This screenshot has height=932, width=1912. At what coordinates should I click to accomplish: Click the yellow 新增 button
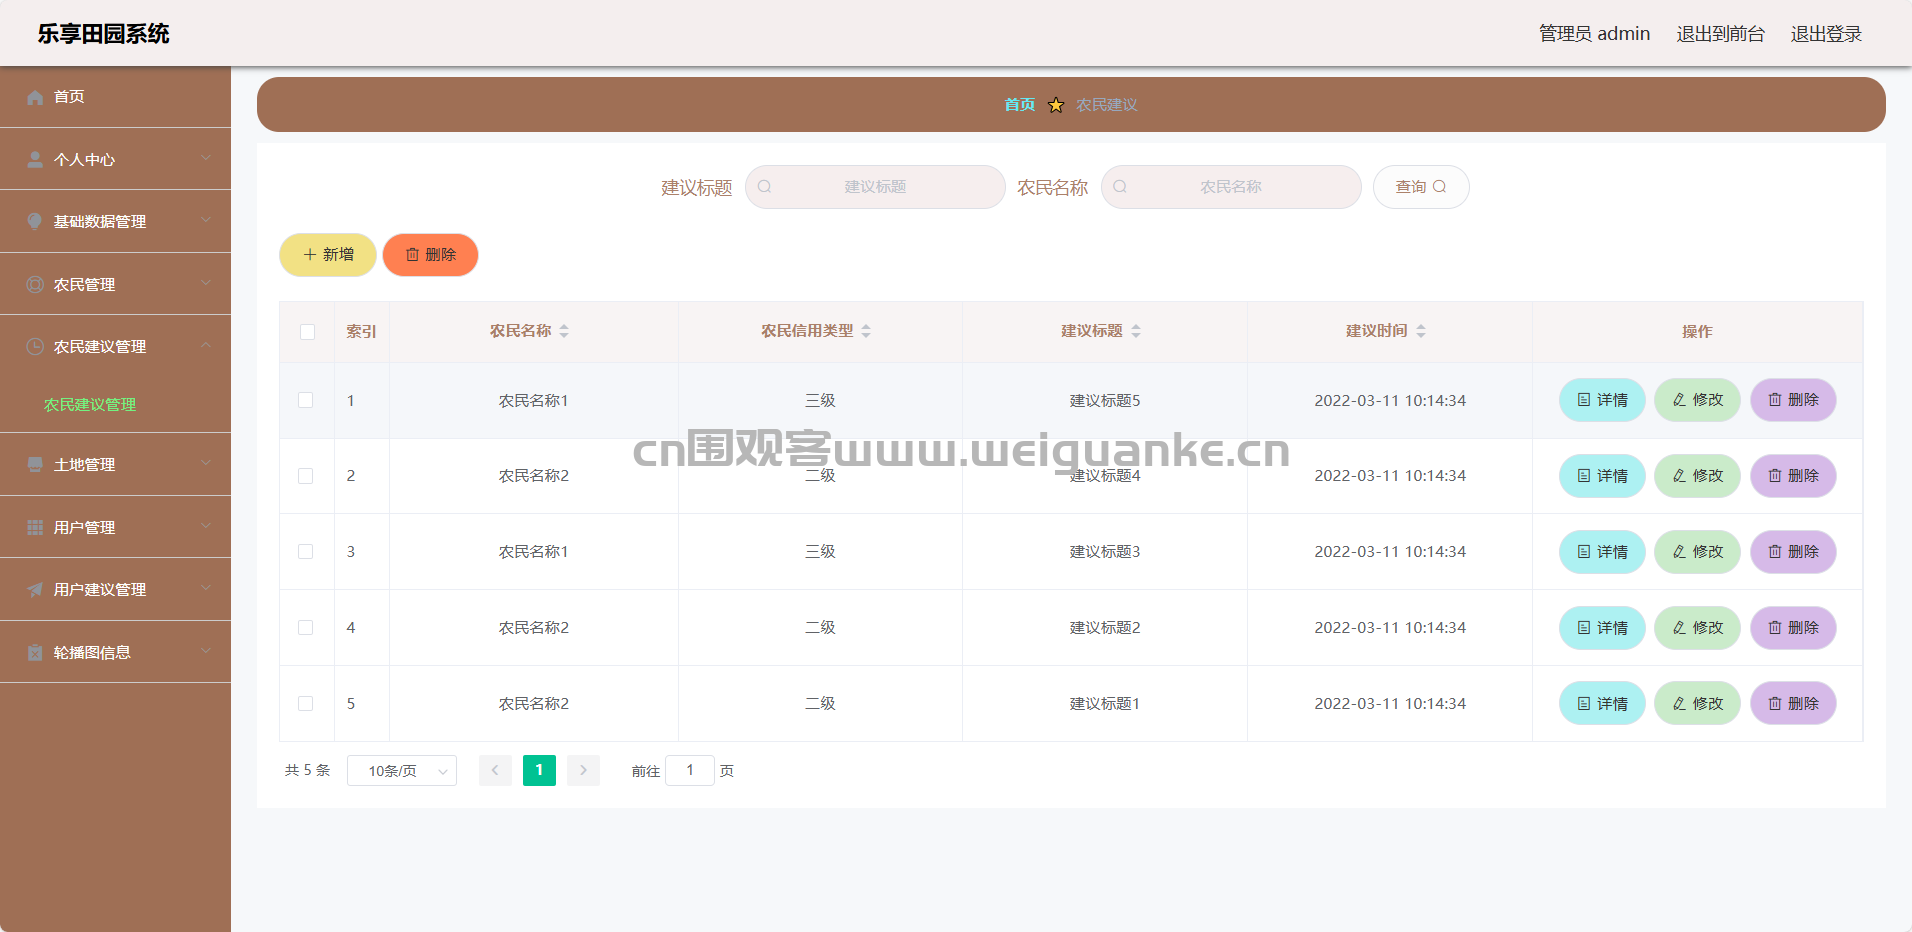click(x=328, y=255)
